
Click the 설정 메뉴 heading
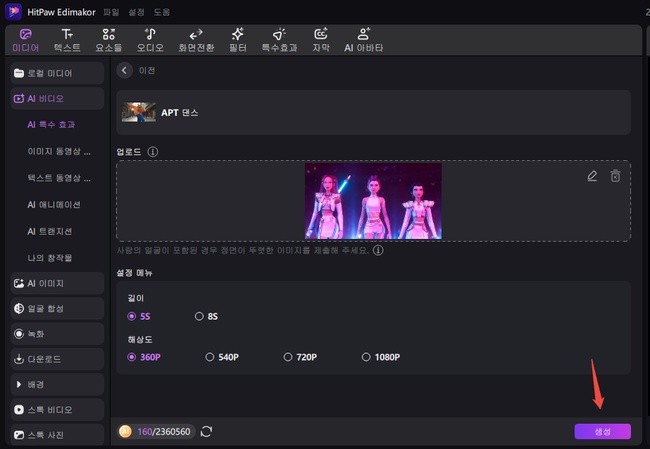134,273
